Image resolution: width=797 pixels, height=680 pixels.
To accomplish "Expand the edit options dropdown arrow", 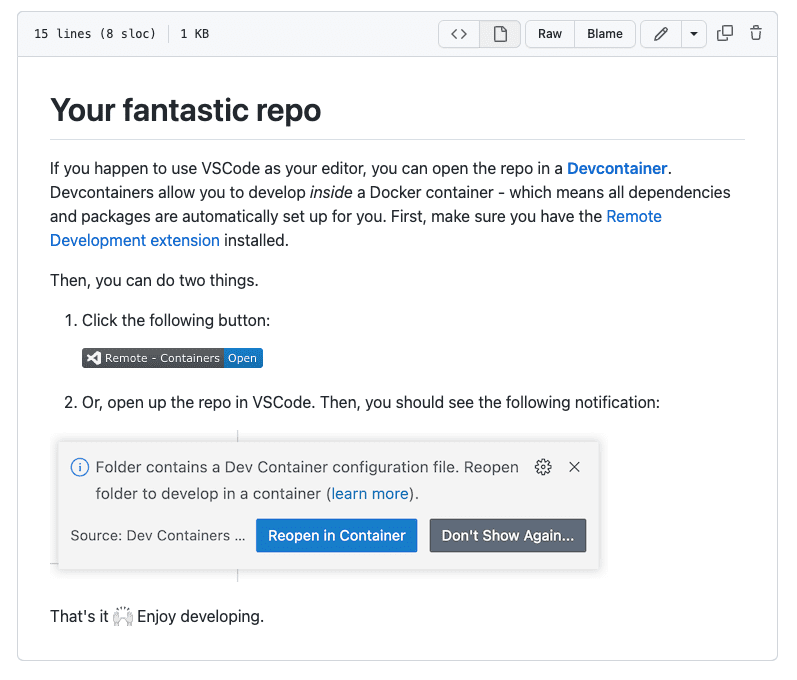I will 694,34.
